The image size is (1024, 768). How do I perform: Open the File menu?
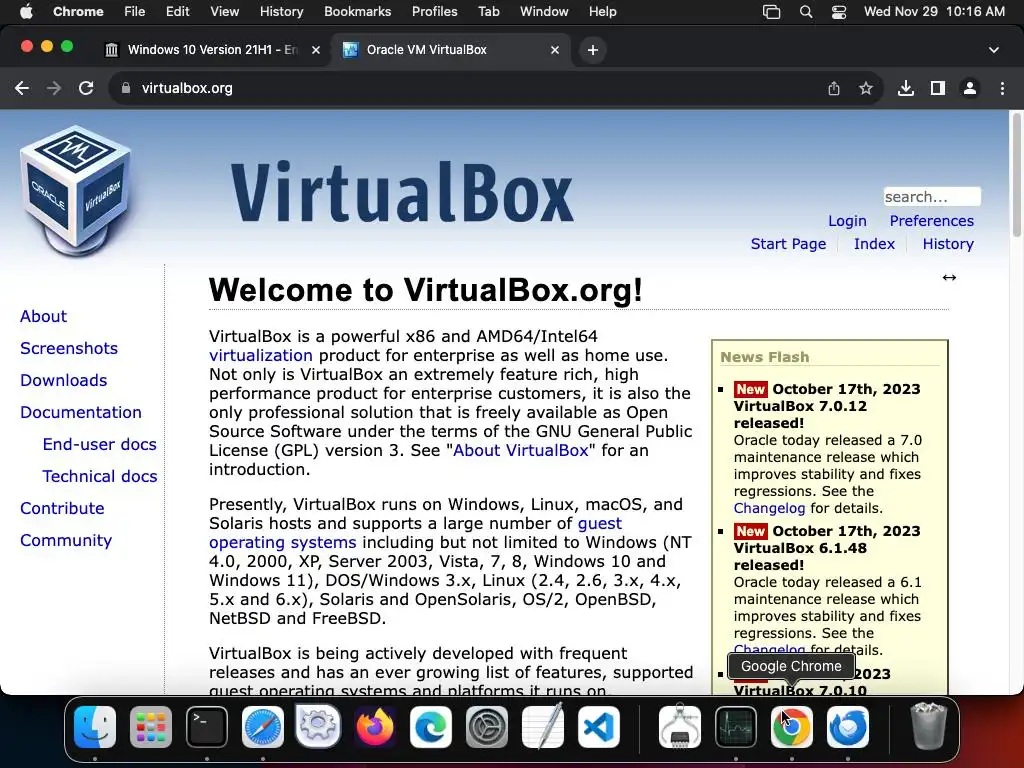[x=135, y=12]
